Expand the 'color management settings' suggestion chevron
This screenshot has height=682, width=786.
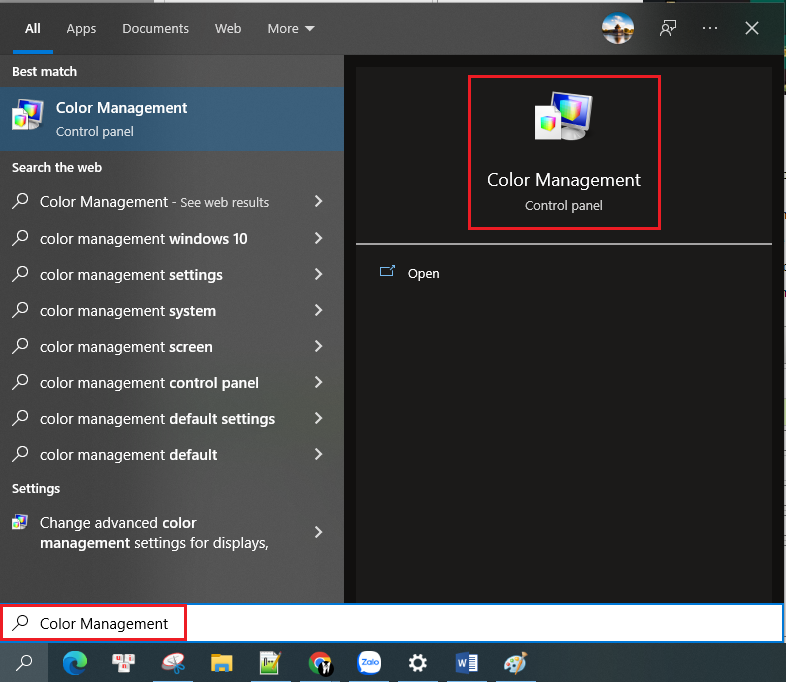[318, 274]
